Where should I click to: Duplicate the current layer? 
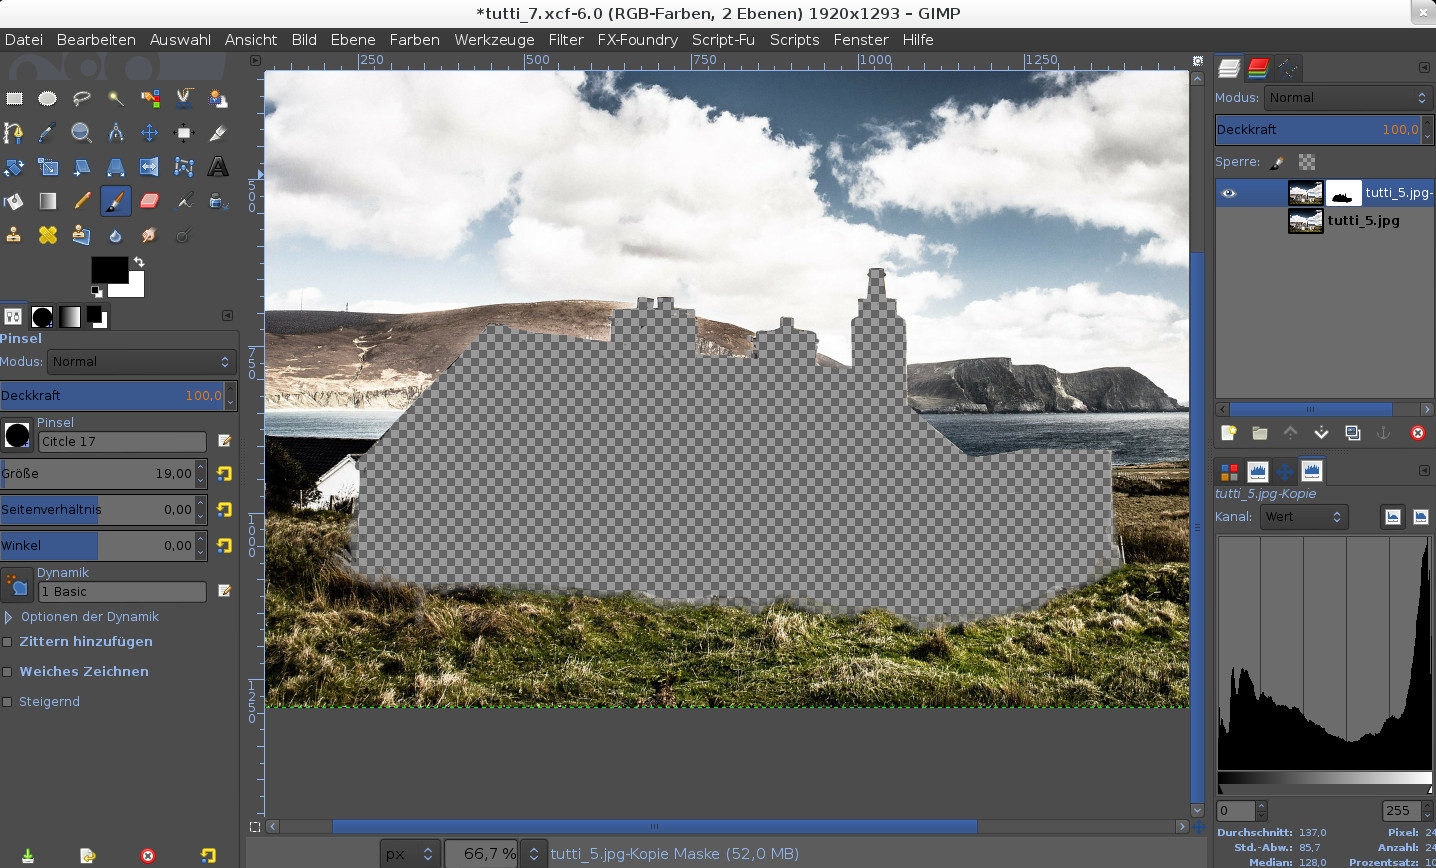coord(1353,433)
